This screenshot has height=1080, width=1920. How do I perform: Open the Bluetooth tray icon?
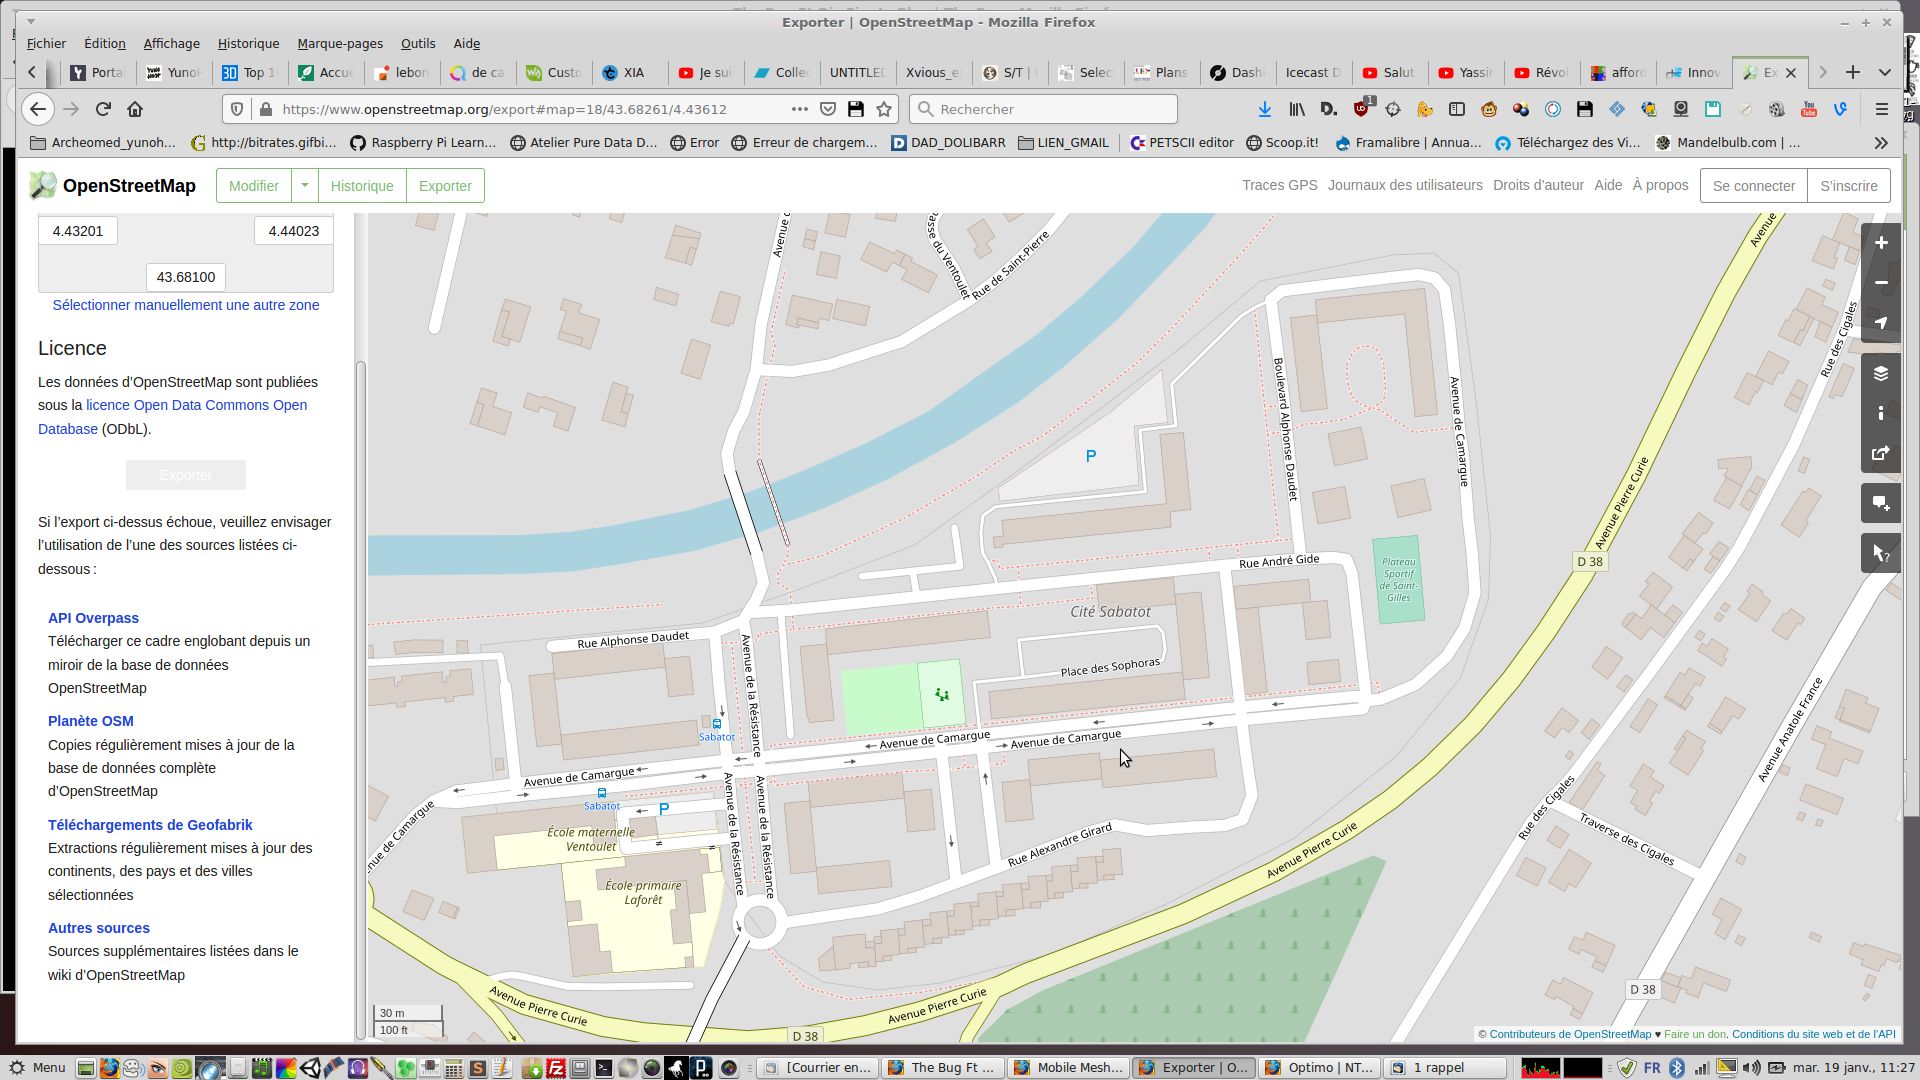(1677, 1068)
